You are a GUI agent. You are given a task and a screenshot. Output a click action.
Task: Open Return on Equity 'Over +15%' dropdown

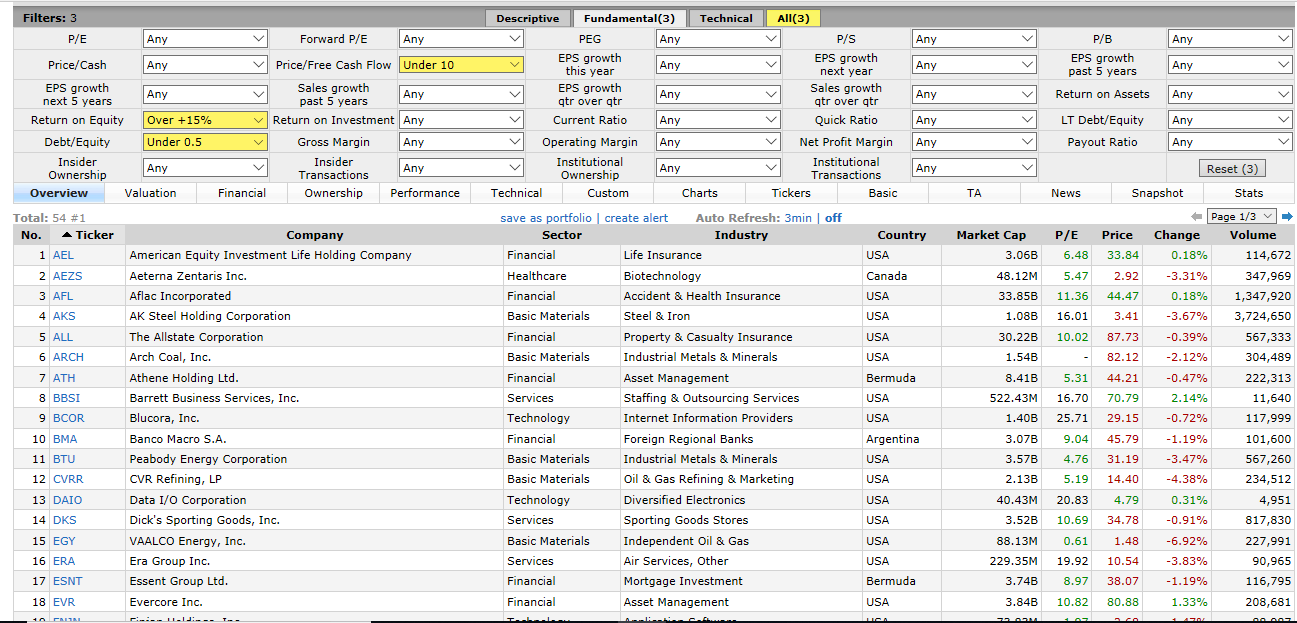(205, 120)
